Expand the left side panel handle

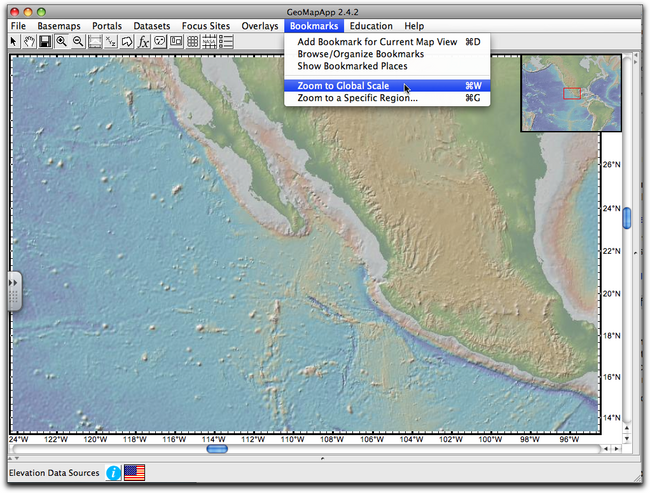[12, 291]
